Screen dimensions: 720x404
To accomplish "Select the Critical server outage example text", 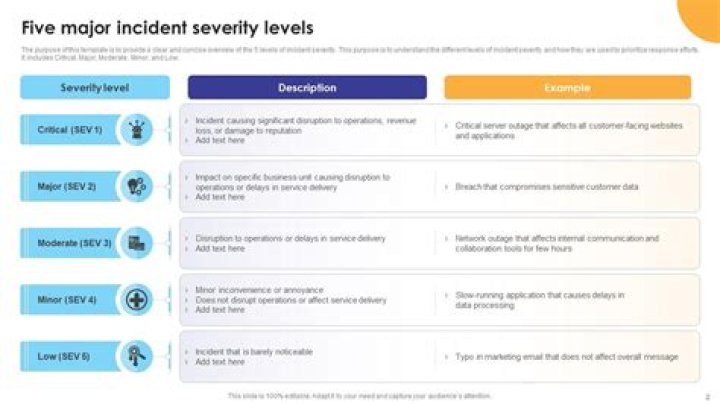I will coord(568,130).
